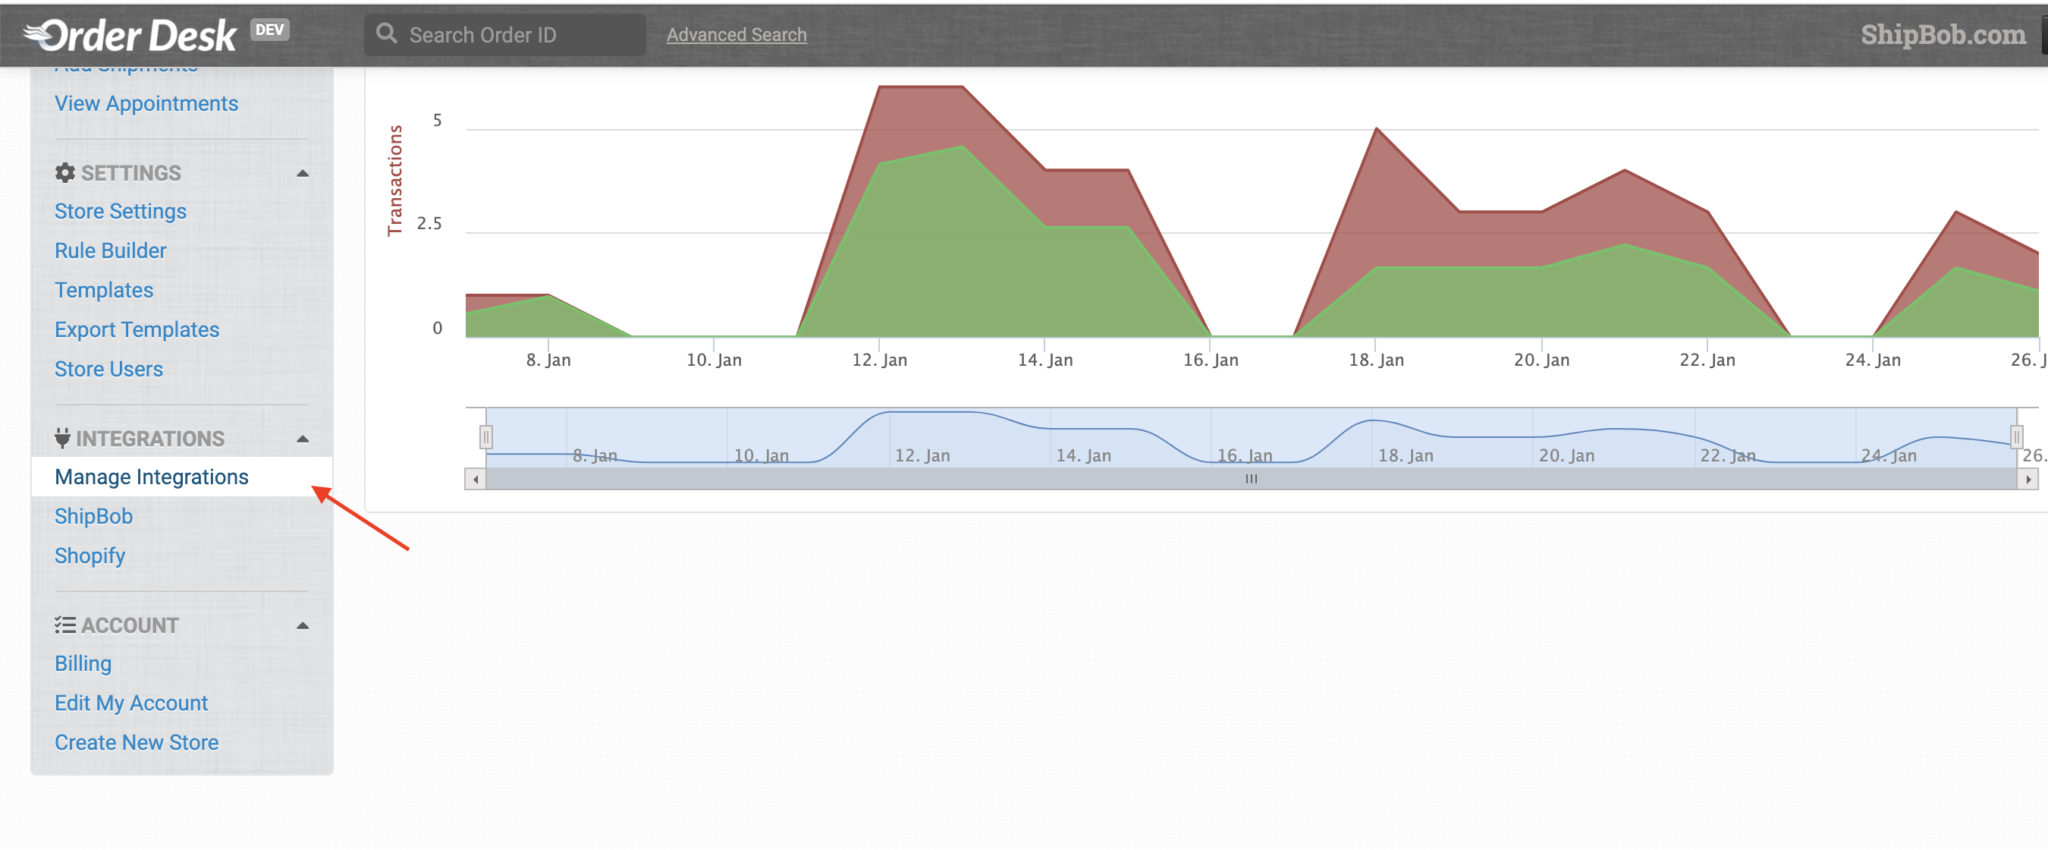Collapse the Settings section
This screenshot has width=2048, height=850.
(303, 174)
